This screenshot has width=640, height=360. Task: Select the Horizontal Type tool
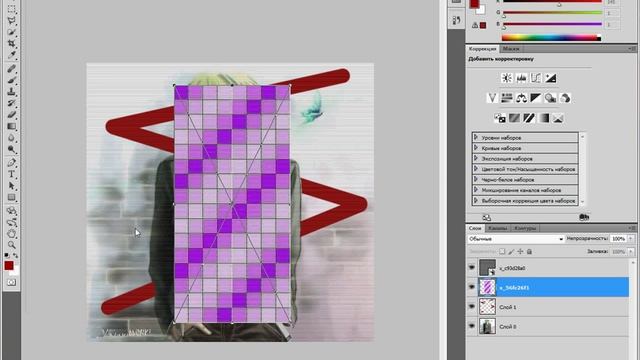tap(11, 174)
